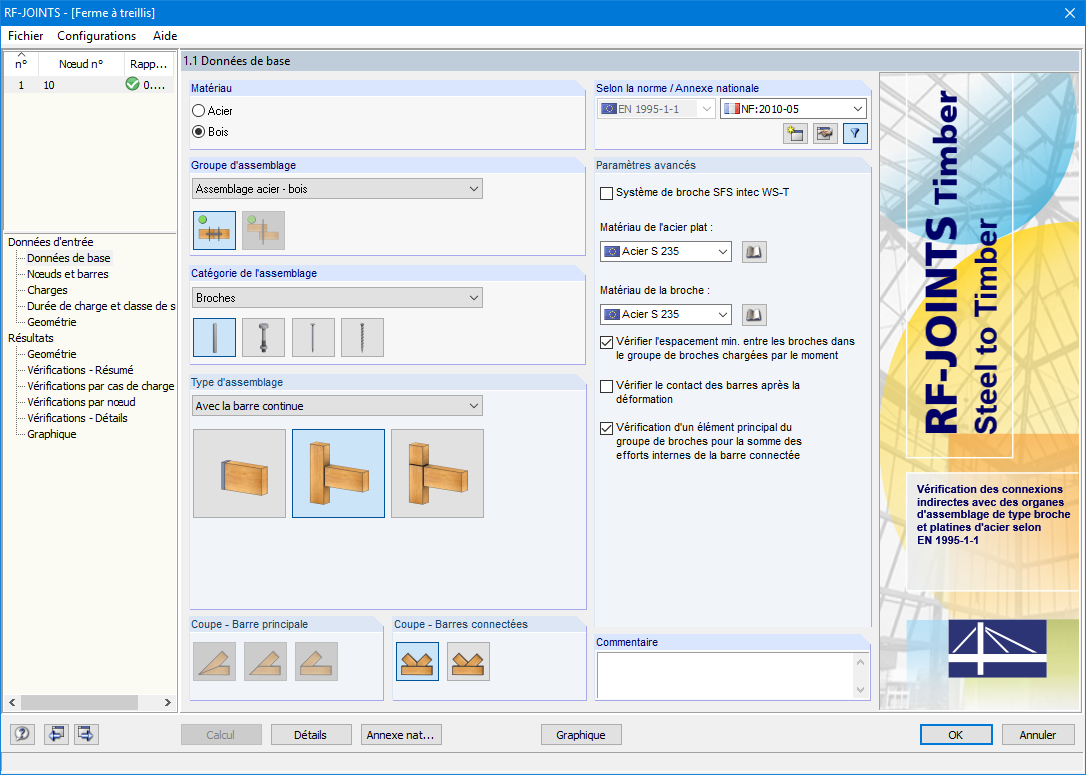Screen dimensions: 1086x775
Task: Click the green check status in row 1
Action: [x=132, y=84]
